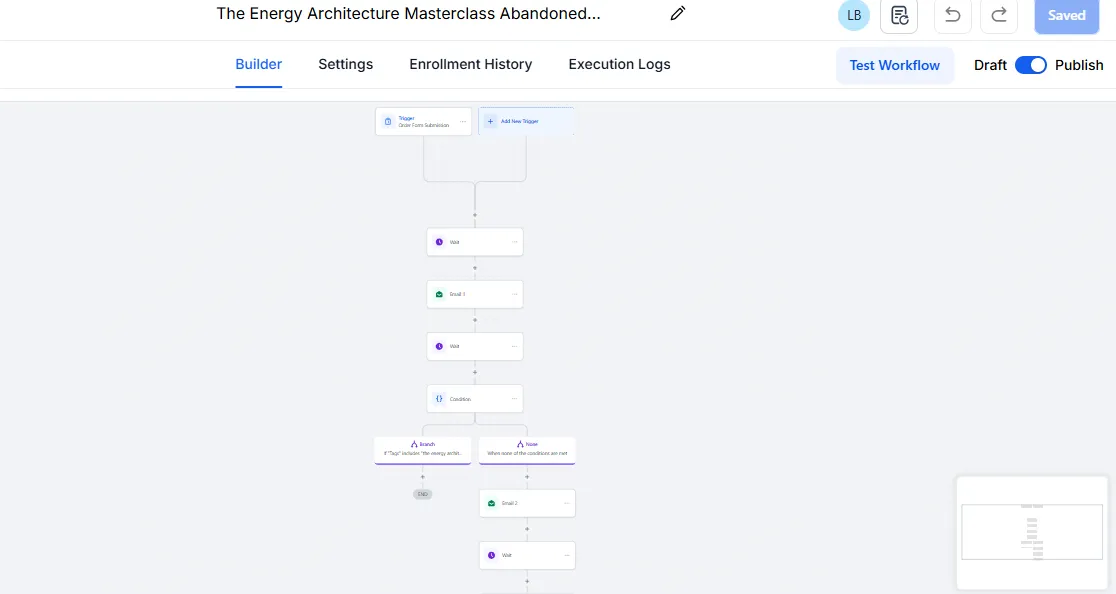Toggle the Draft/Publish switch
The image size is (1116, 594).
[1030, 65]
